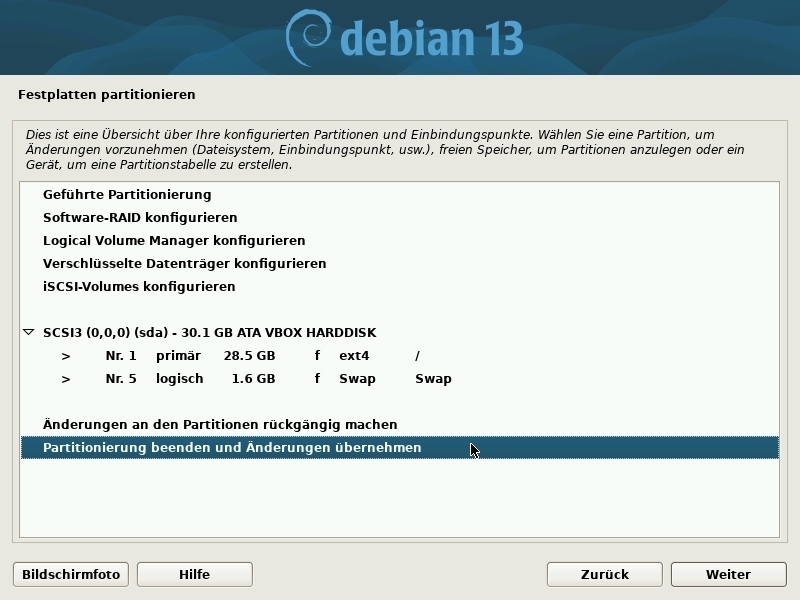Select partition Nr. 1 primär ext4
The height and width of the screenshot is (600, 800).
tap(399, 356)
